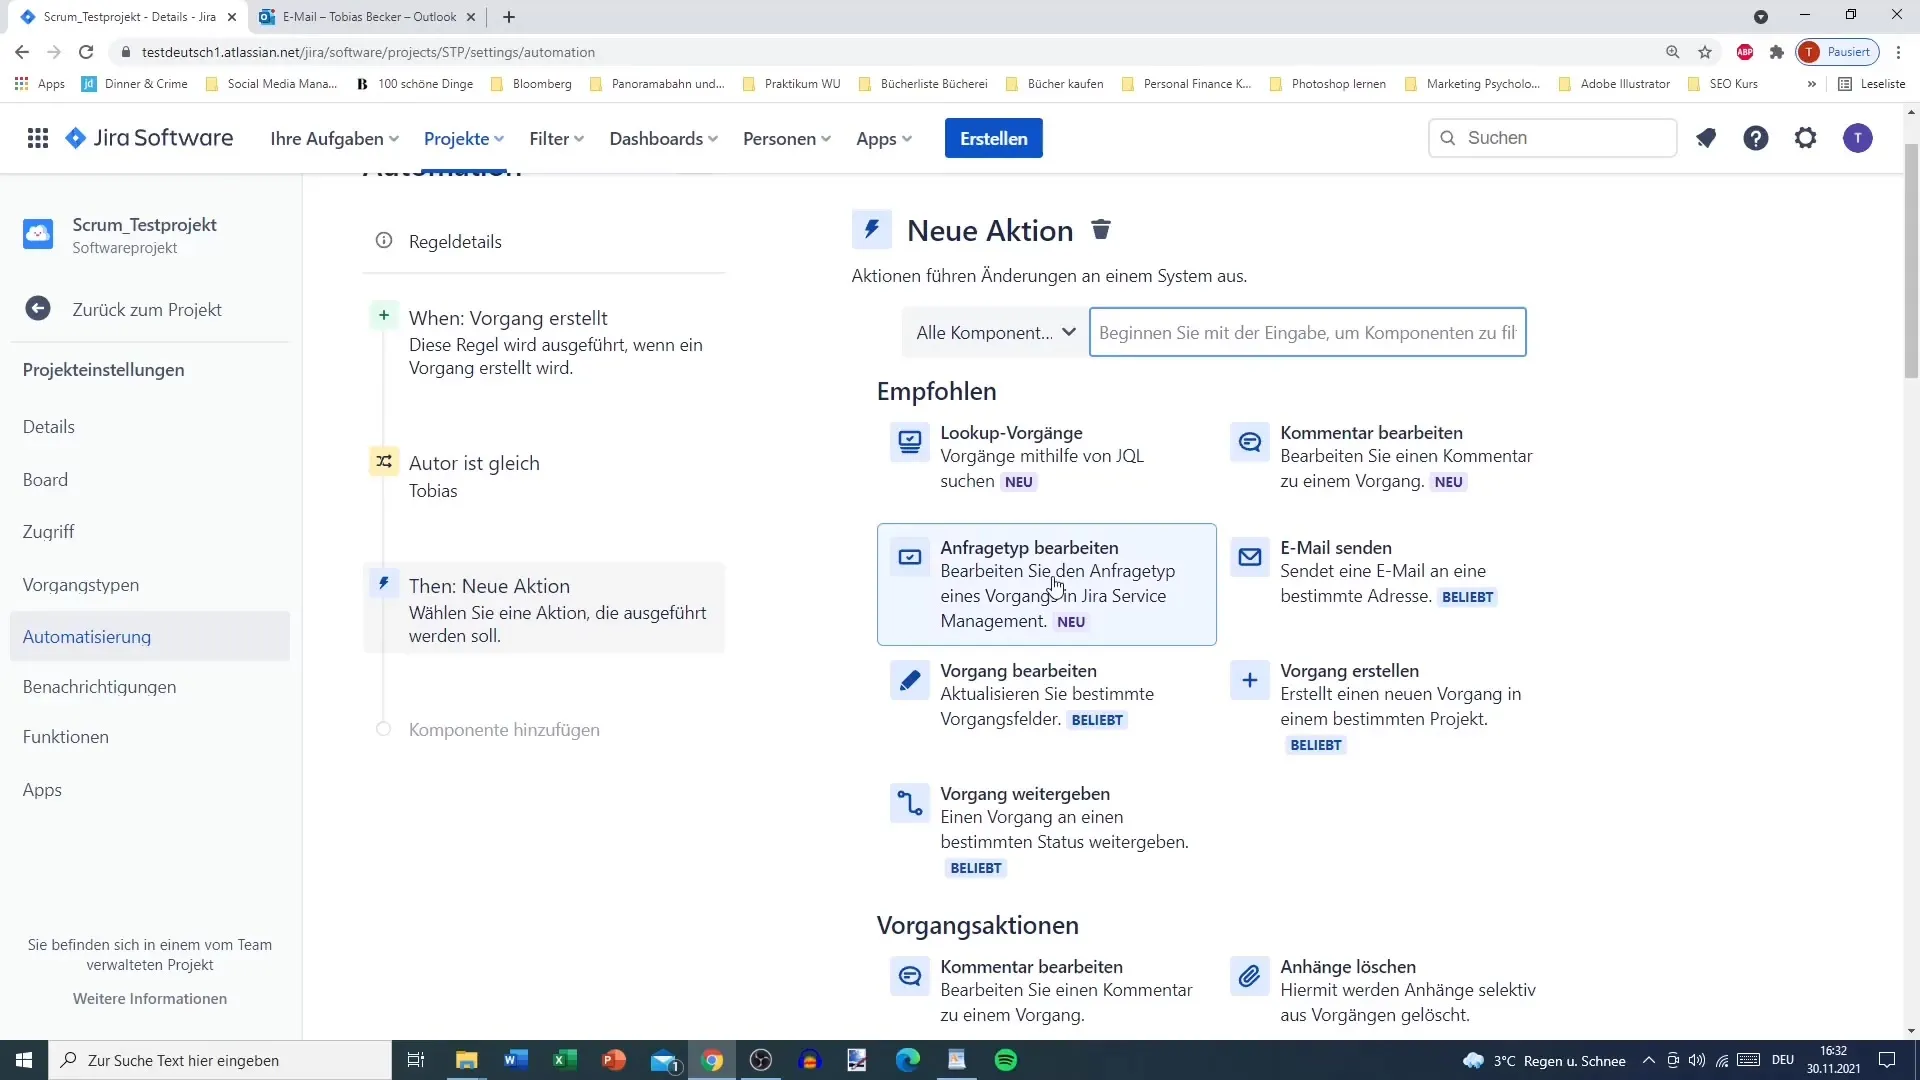Click the Vorgang bearbeiten pencil icon
The height and width of the screenshot is (1080, 1920).
tap(911, 680)
